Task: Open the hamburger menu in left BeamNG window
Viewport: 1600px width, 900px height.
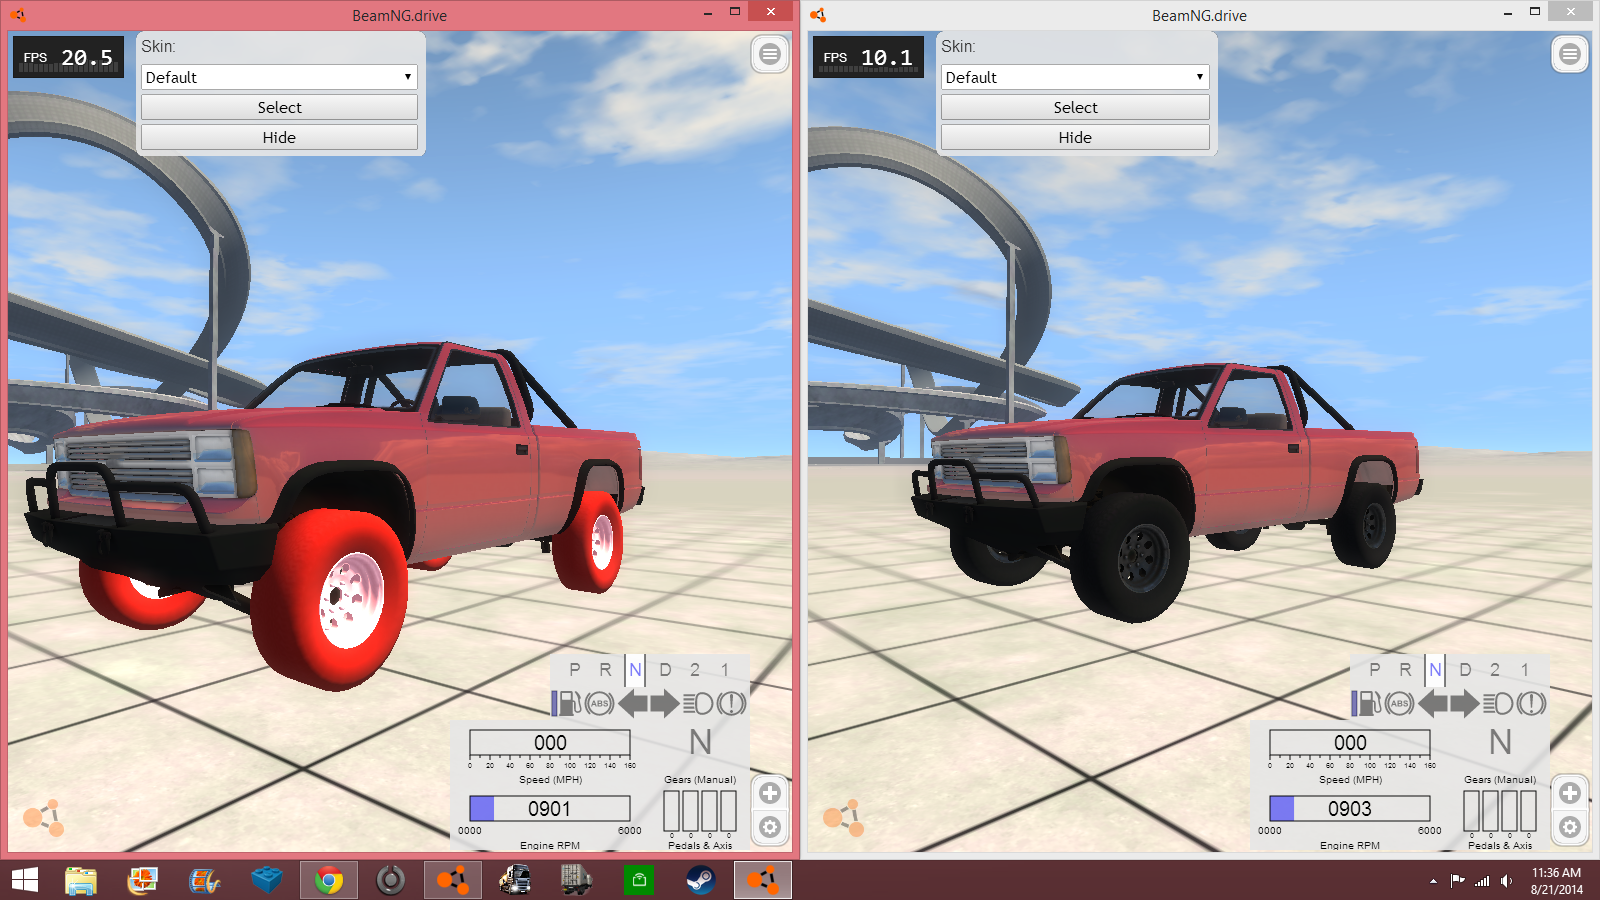Action: tap(770, 54)
